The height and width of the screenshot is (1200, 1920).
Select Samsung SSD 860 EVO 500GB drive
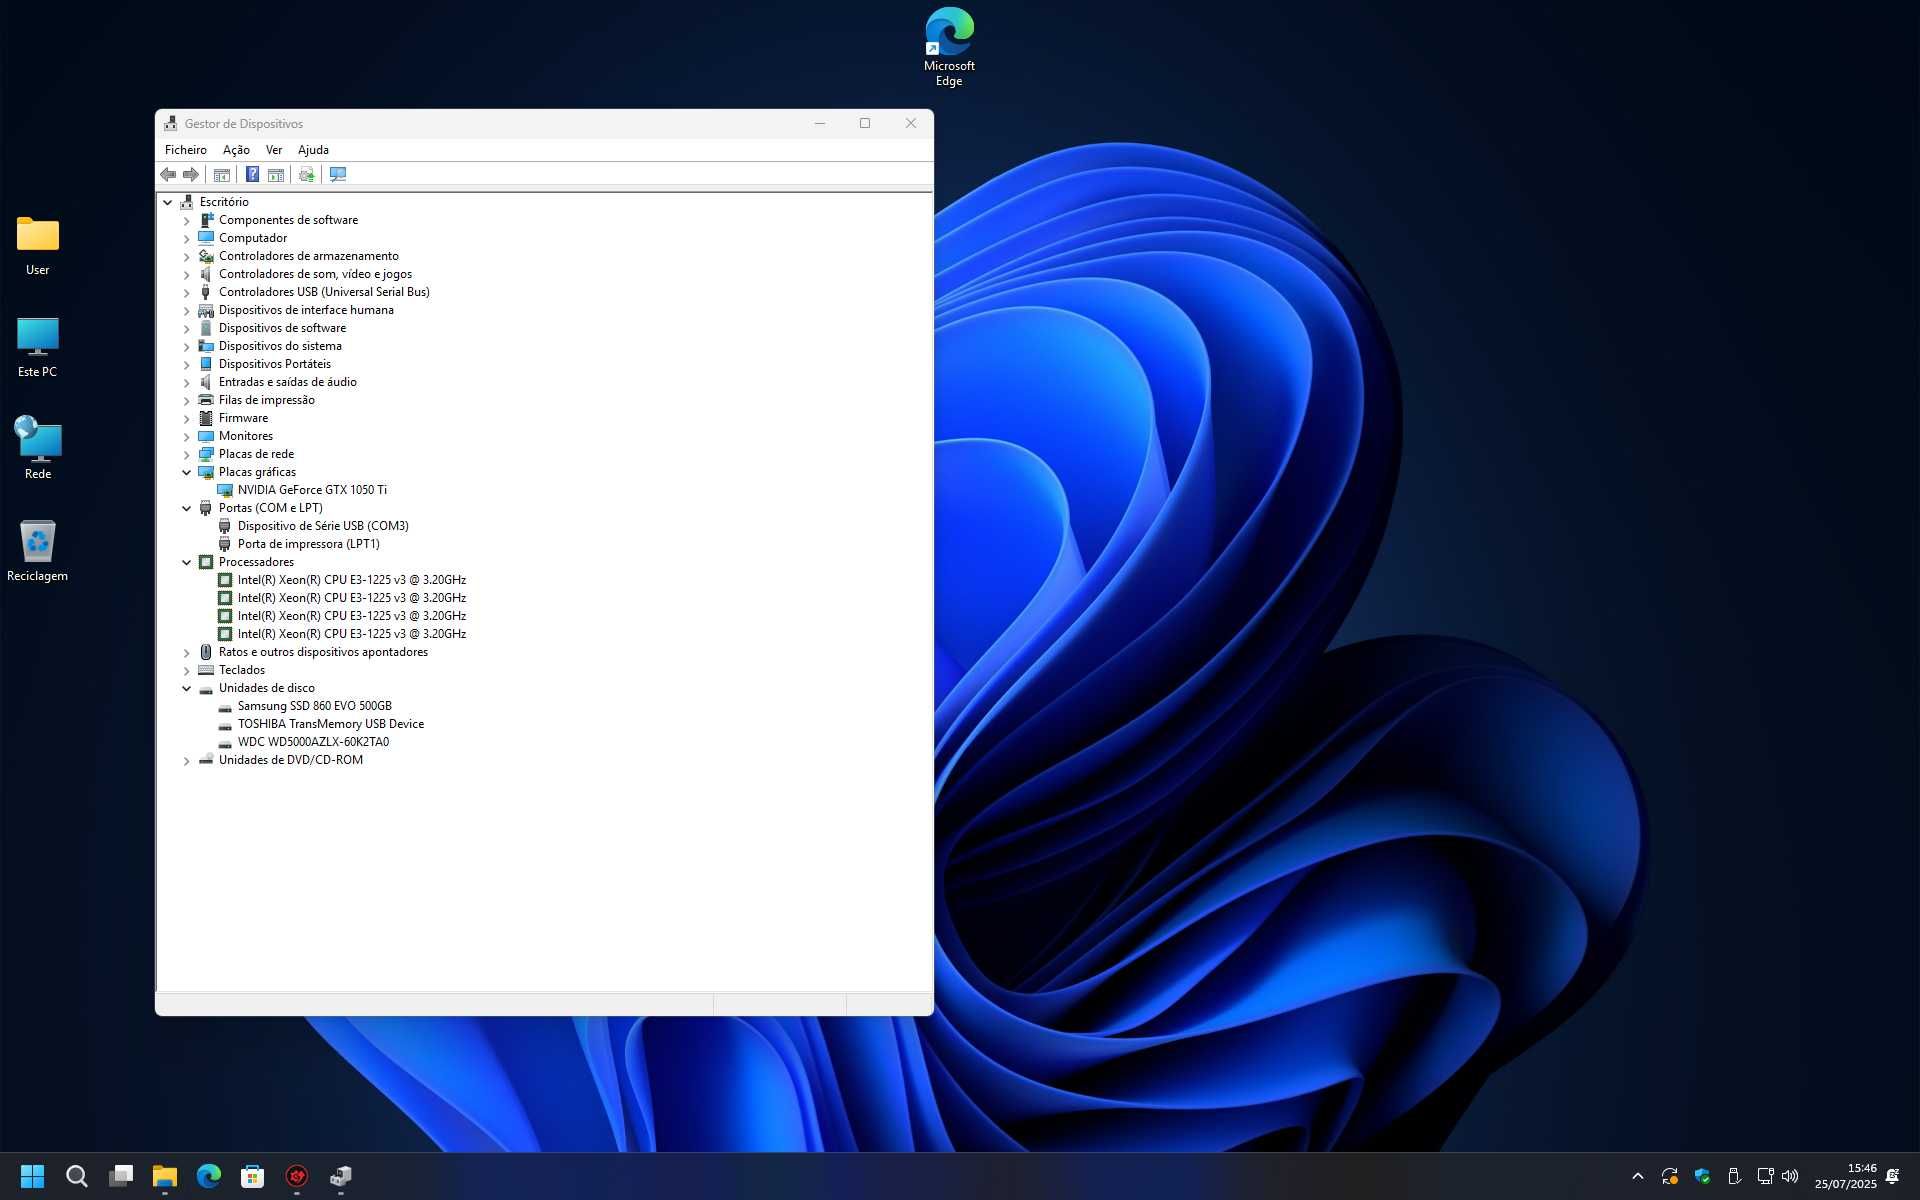click(x=314, y=706)
